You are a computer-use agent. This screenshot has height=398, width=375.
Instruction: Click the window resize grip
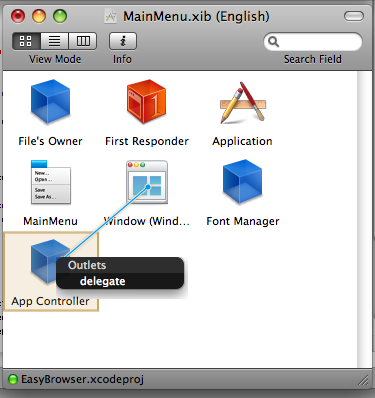363,380
